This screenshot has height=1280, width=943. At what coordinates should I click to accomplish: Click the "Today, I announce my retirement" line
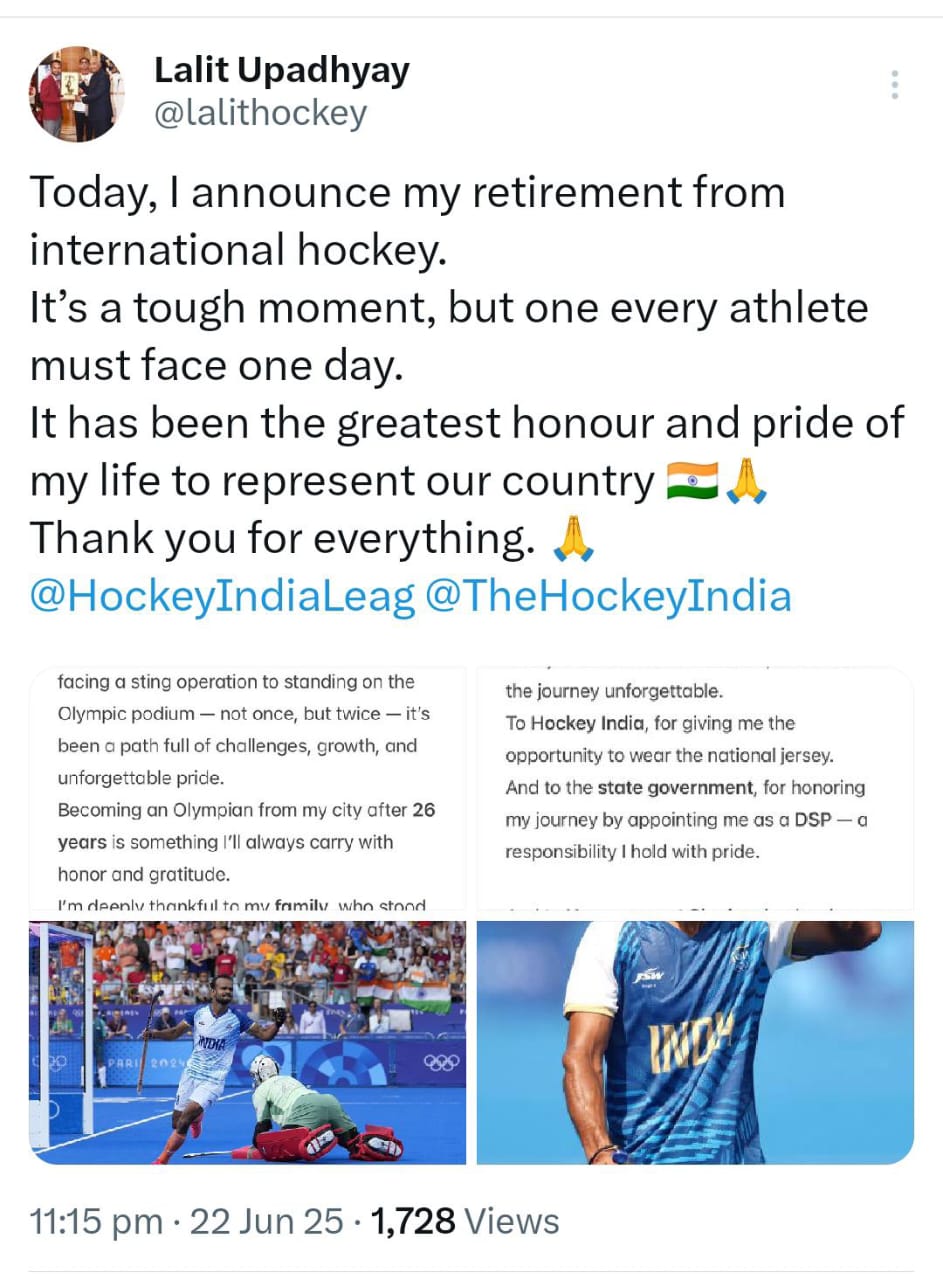407,193
